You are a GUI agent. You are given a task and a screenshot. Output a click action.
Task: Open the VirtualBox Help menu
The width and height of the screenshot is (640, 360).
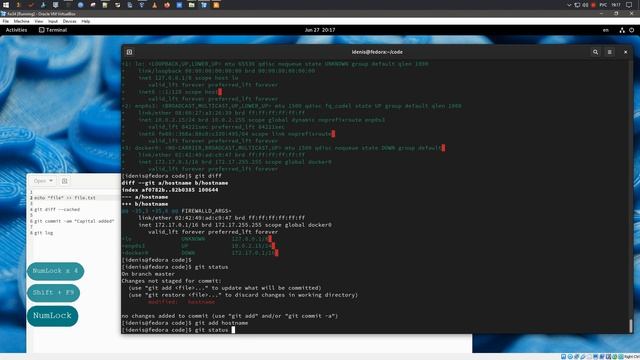85,21
